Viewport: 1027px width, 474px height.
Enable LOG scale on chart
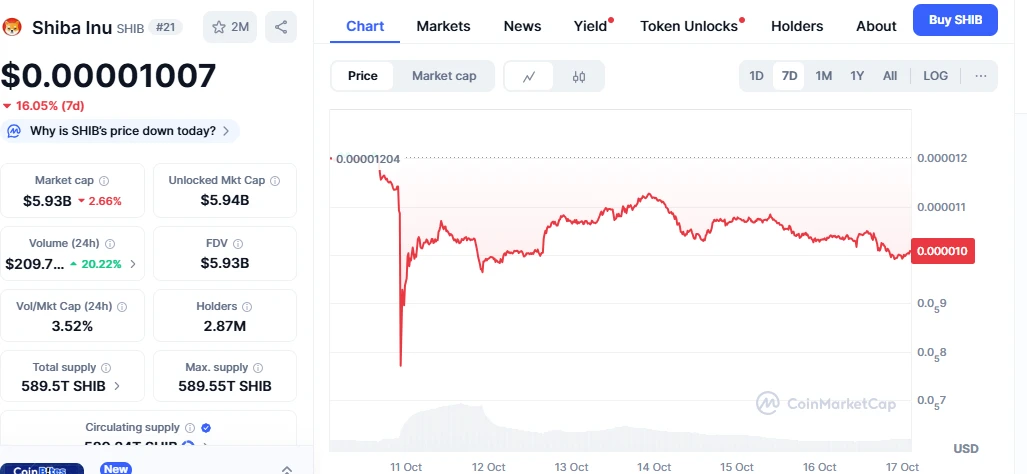click(x=935, y=76)
